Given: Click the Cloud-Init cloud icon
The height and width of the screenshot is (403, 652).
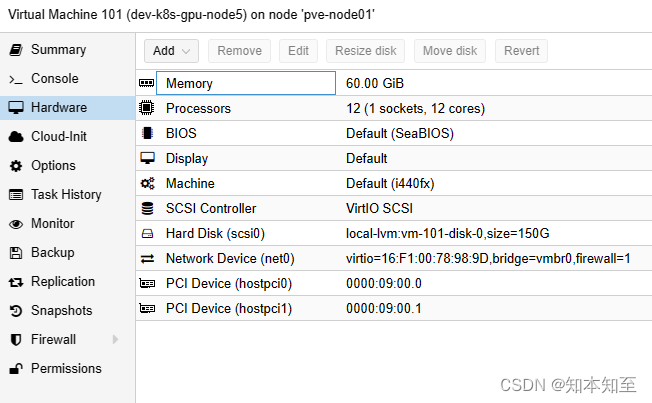Looking at the screenshot, I should pos(15,137).
